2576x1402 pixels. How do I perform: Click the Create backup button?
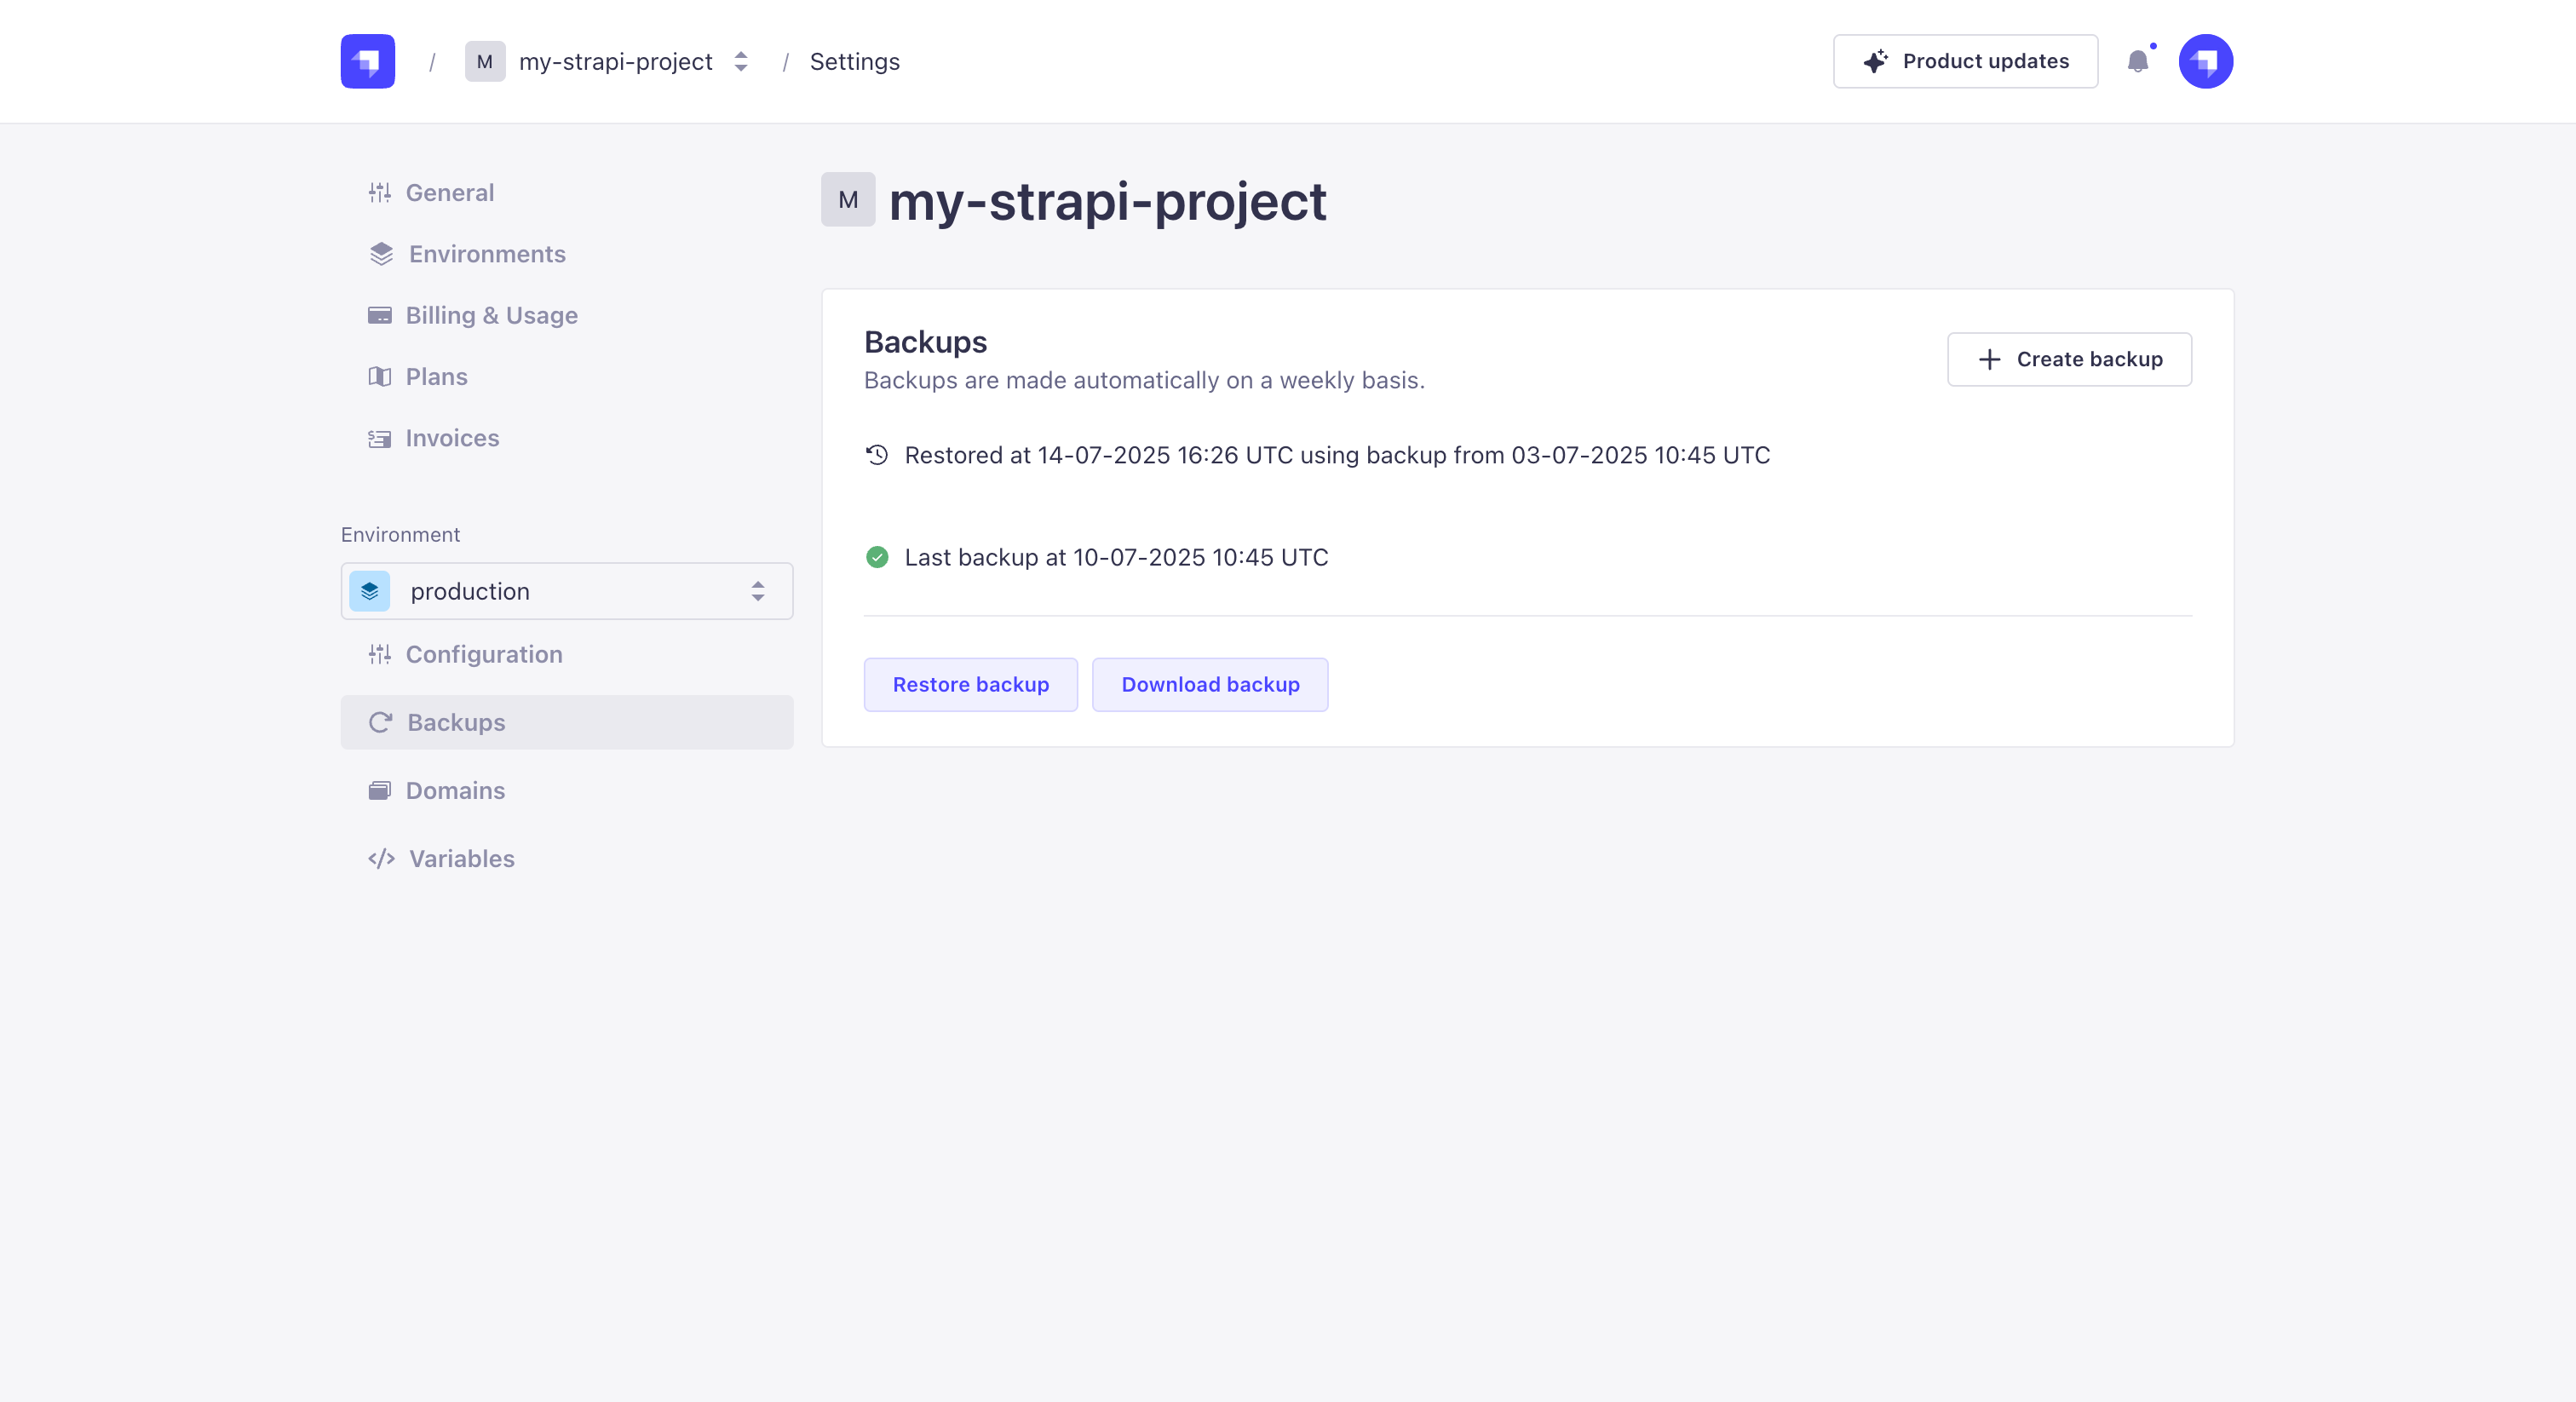coord(2068,359)
